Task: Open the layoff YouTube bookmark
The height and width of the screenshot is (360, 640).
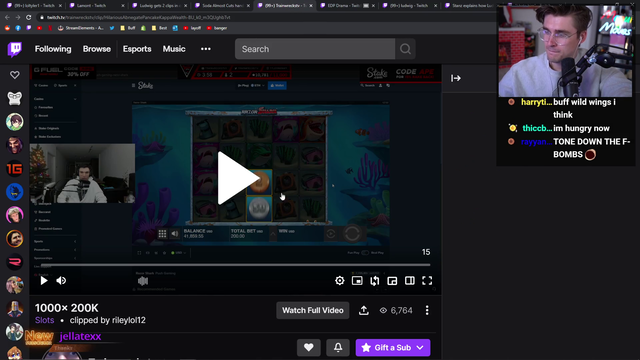Action: (x=192, y=28)
